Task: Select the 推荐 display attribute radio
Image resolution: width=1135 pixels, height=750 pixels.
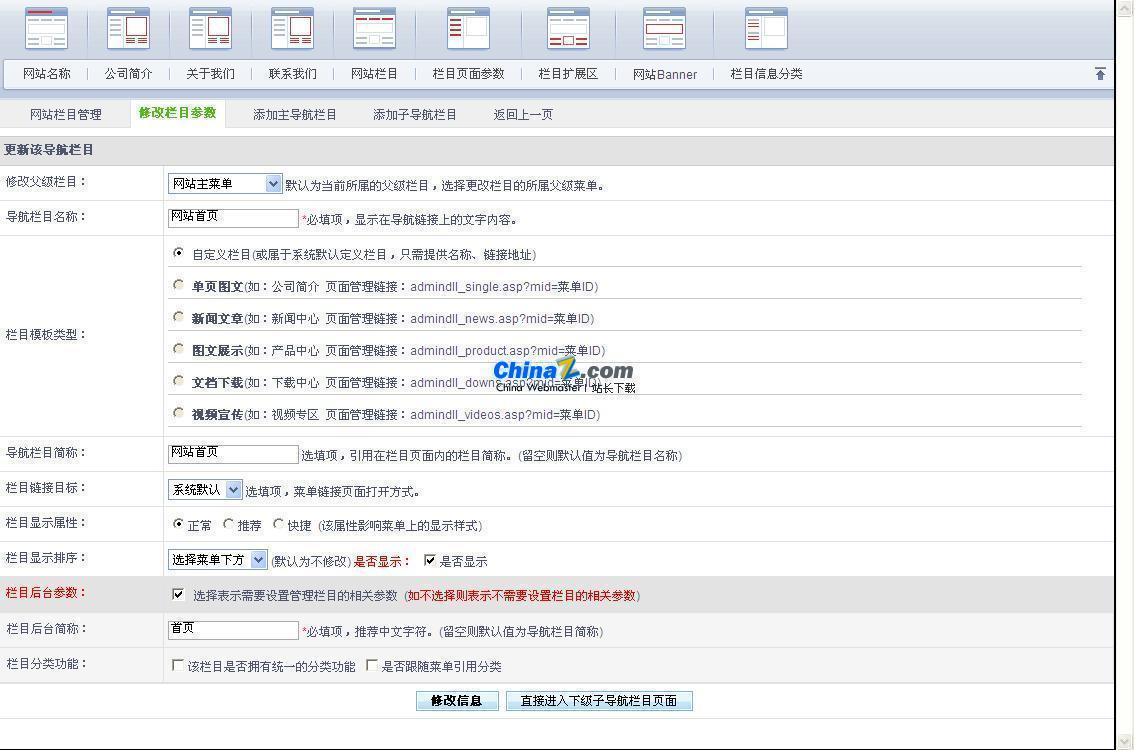Action: pos(228,523)
